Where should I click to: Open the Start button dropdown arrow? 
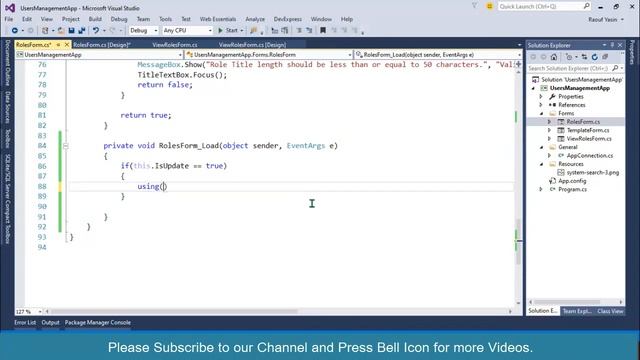pos(242,31)
